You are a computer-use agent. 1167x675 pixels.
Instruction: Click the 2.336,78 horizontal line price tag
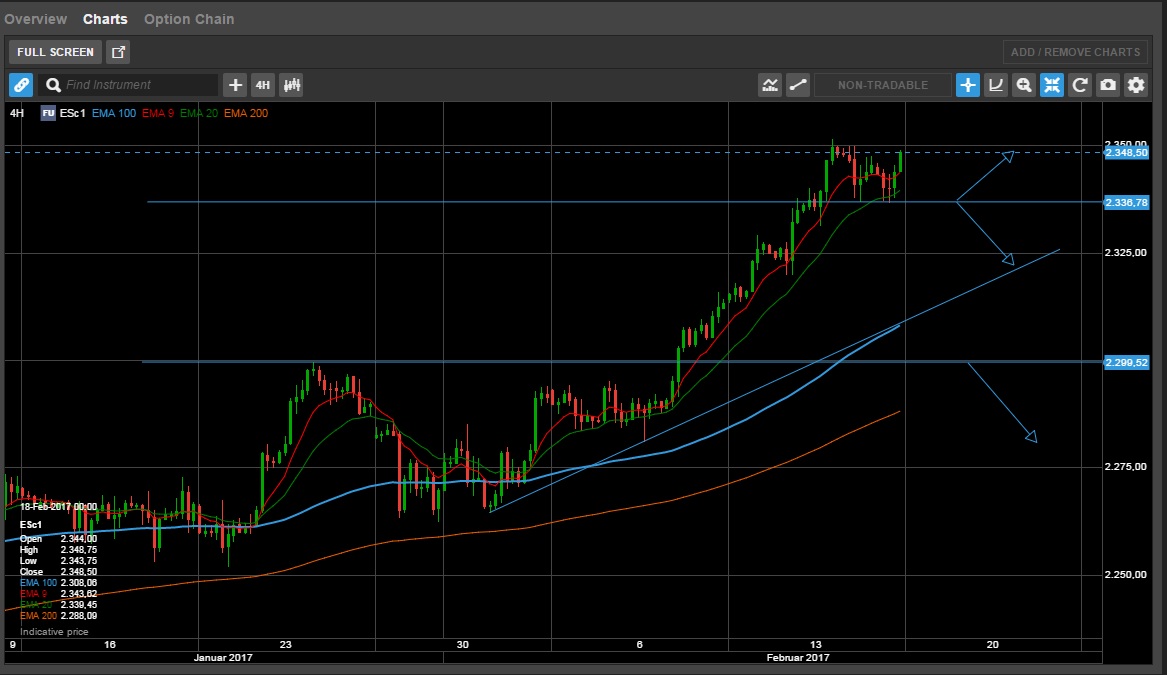point(1126,202)
